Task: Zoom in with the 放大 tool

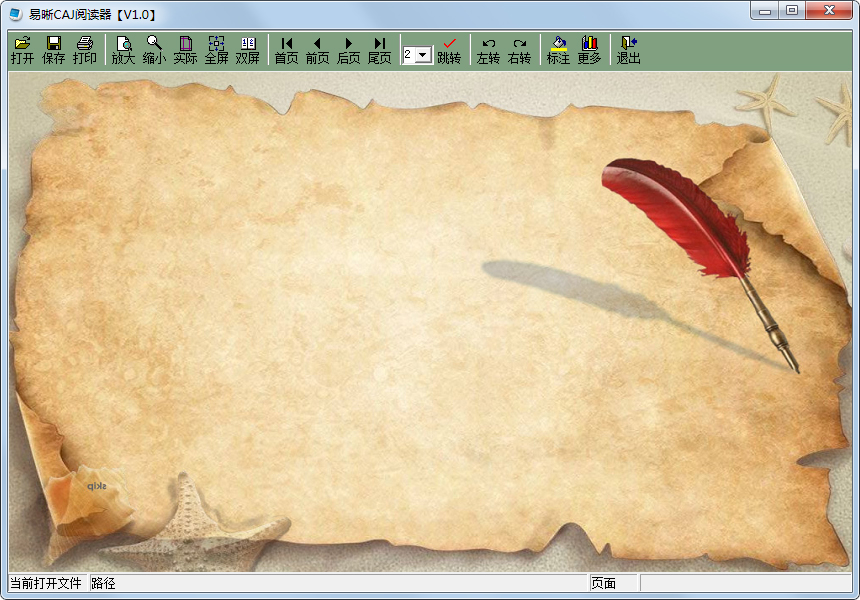Action: coord(123,50)
